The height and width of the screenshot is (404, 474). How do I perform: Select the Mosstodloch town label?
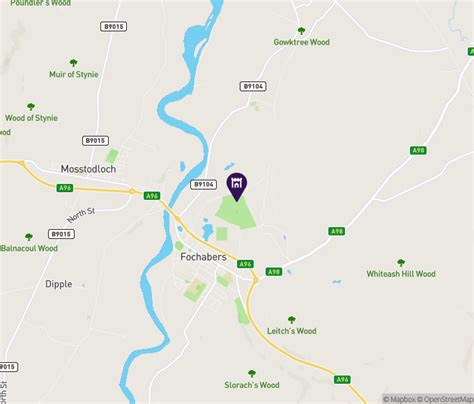point(88,169)
